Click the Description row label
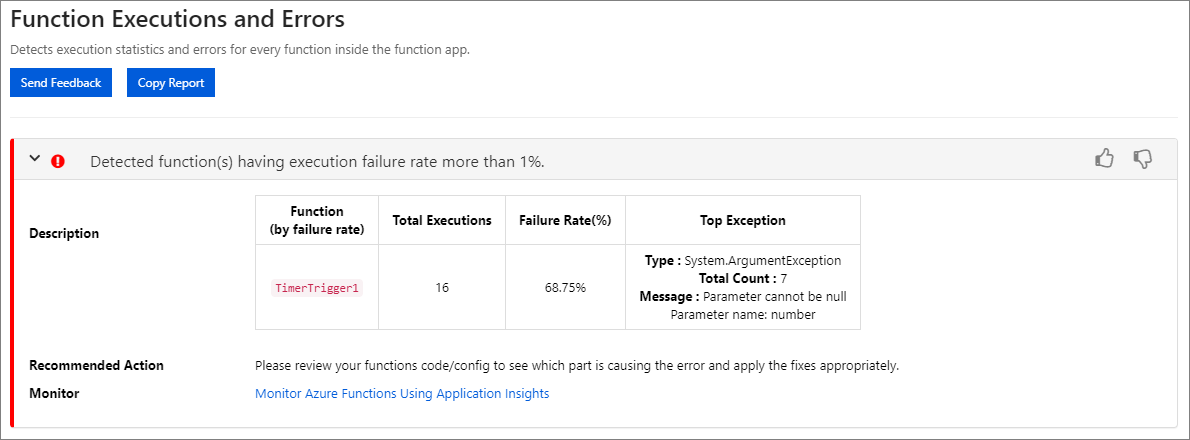 (x=64, y=234)
